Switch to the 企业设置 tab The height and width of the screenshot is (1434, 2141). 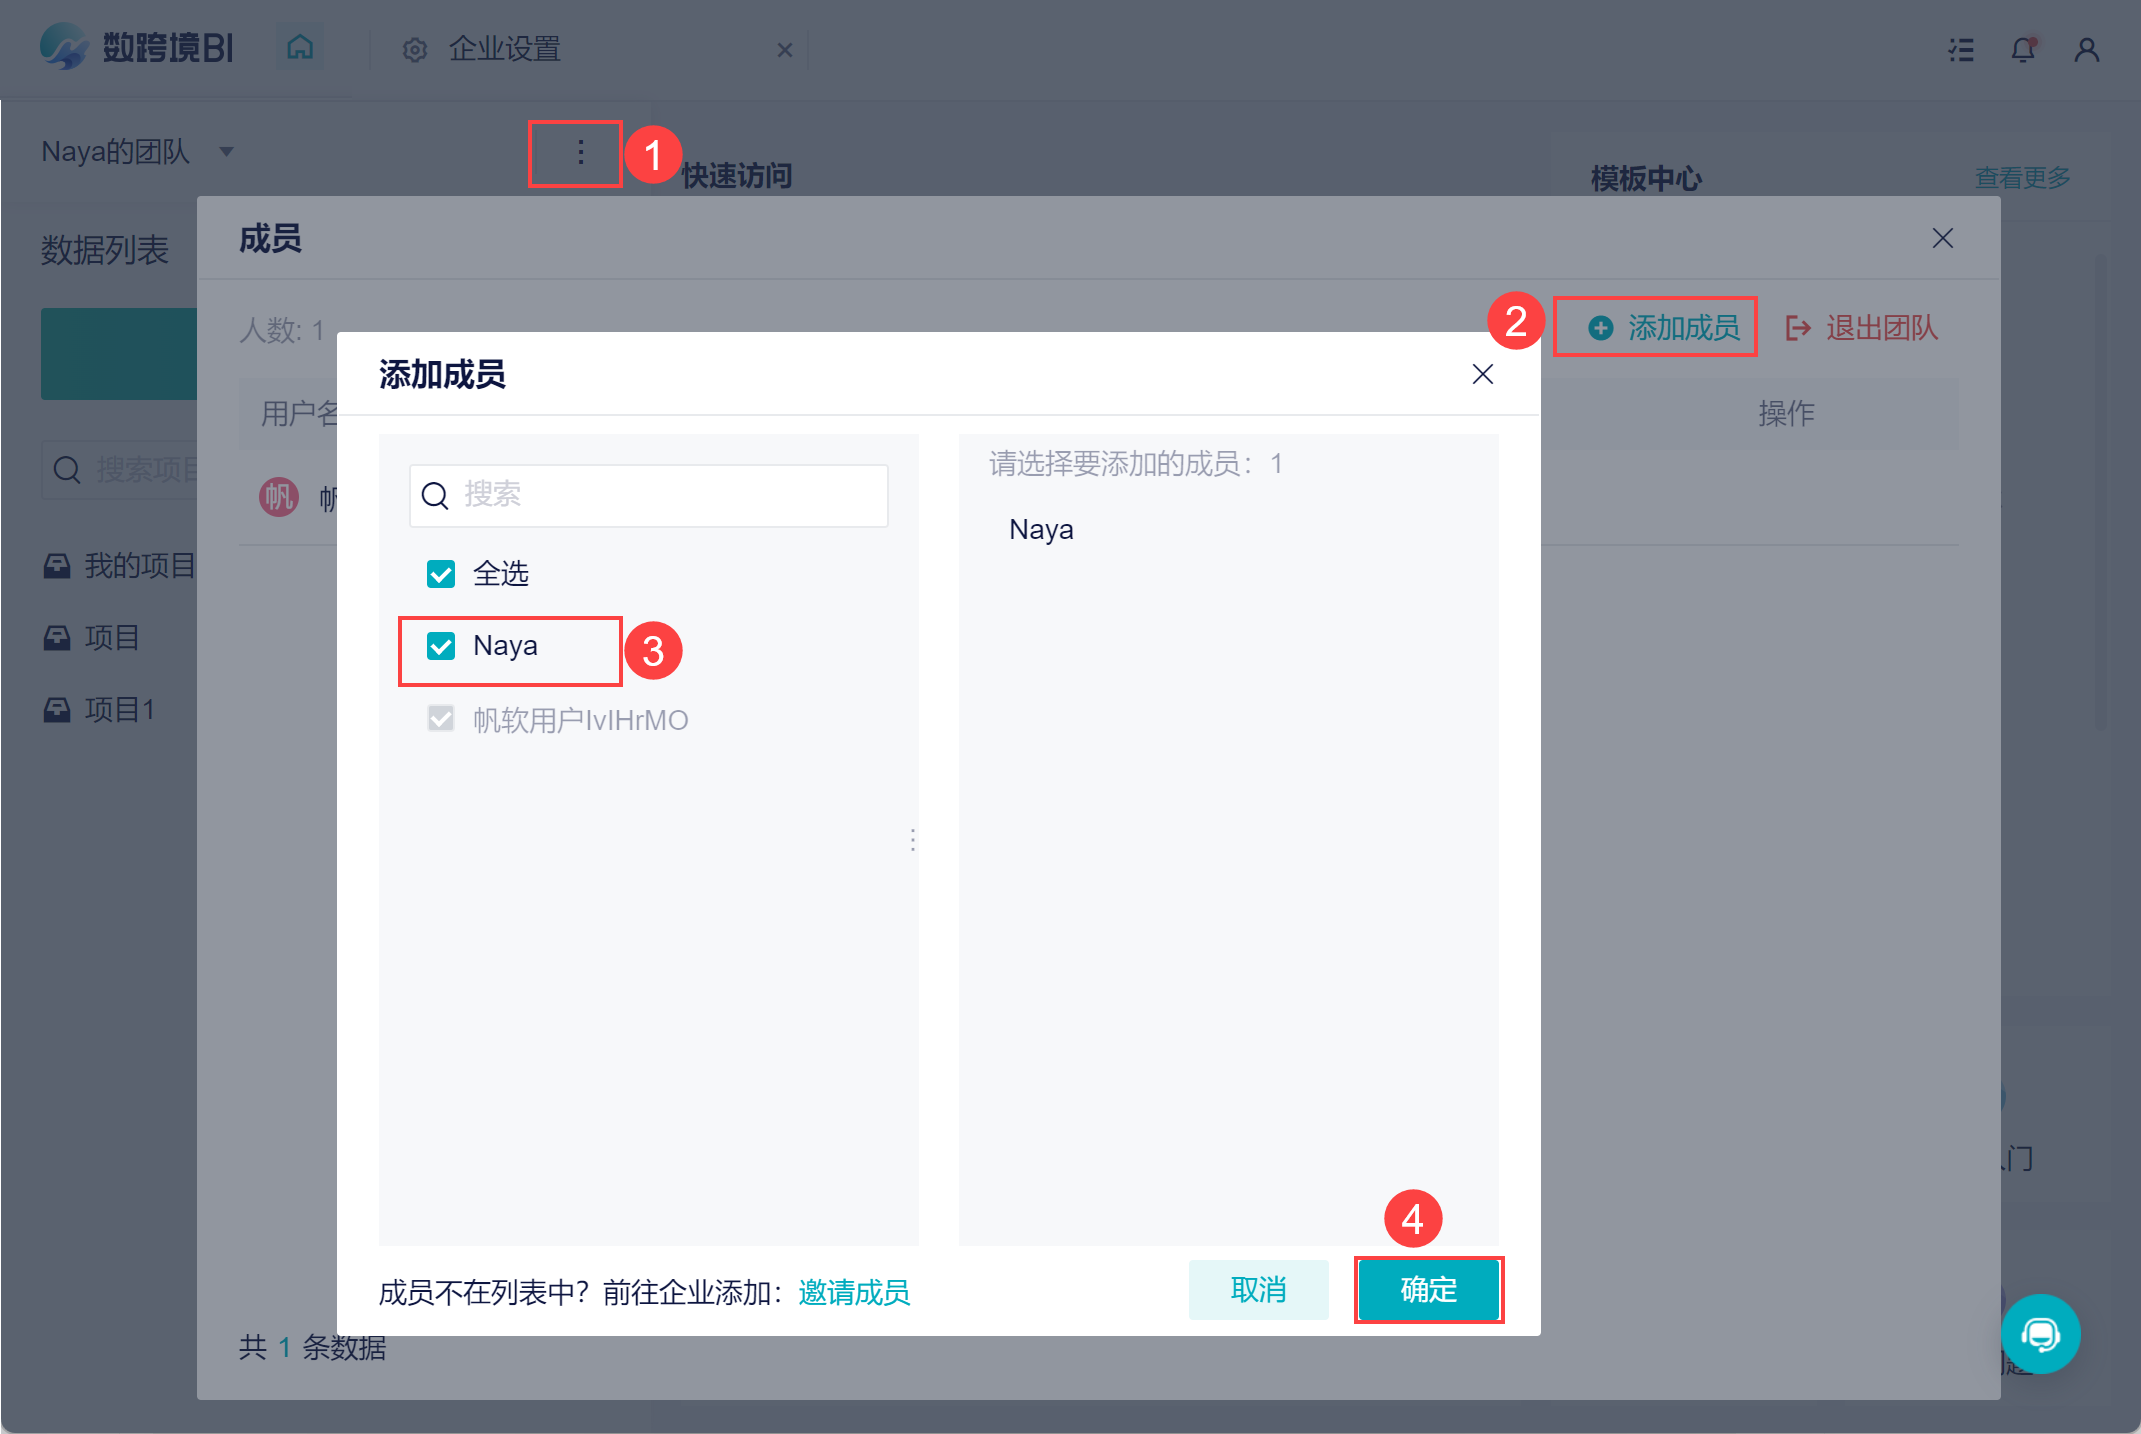tap(504, 49)
